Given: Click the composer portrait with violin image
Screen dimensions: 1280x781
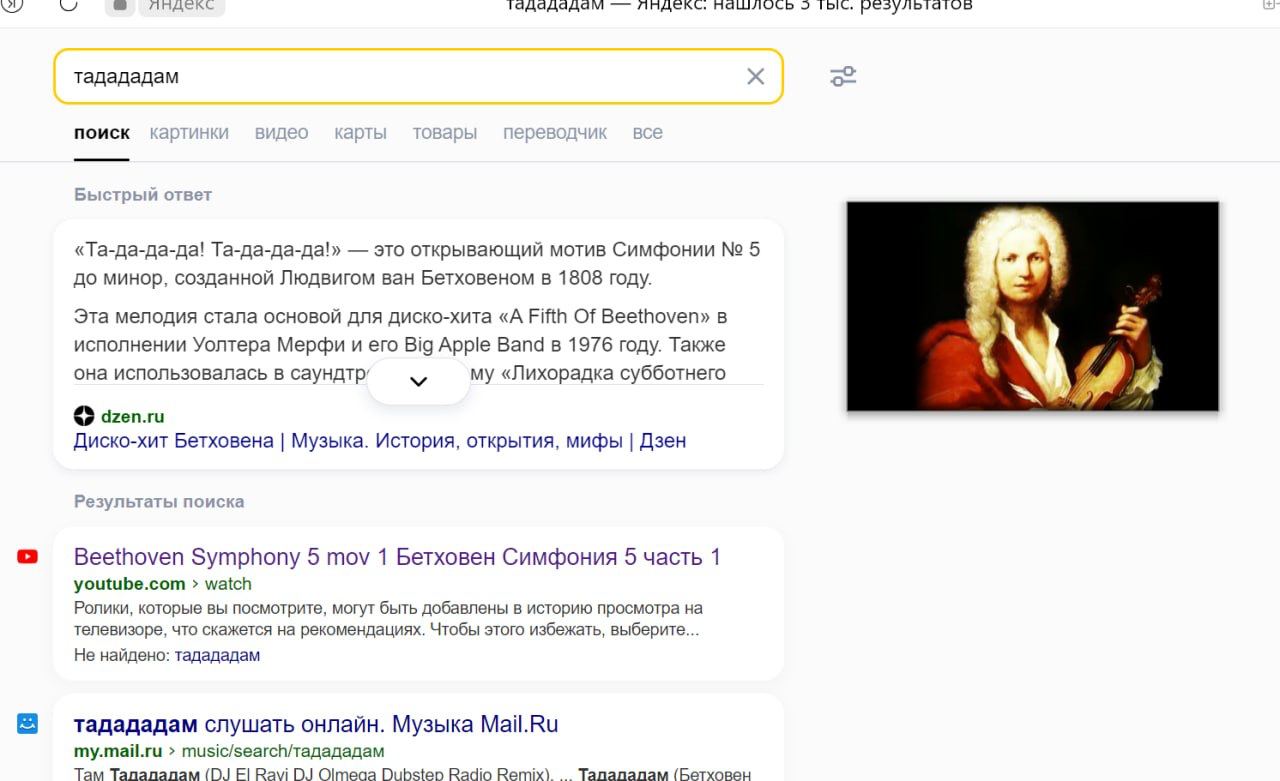Looking at the screenshot, I should tap(1032, 306).
